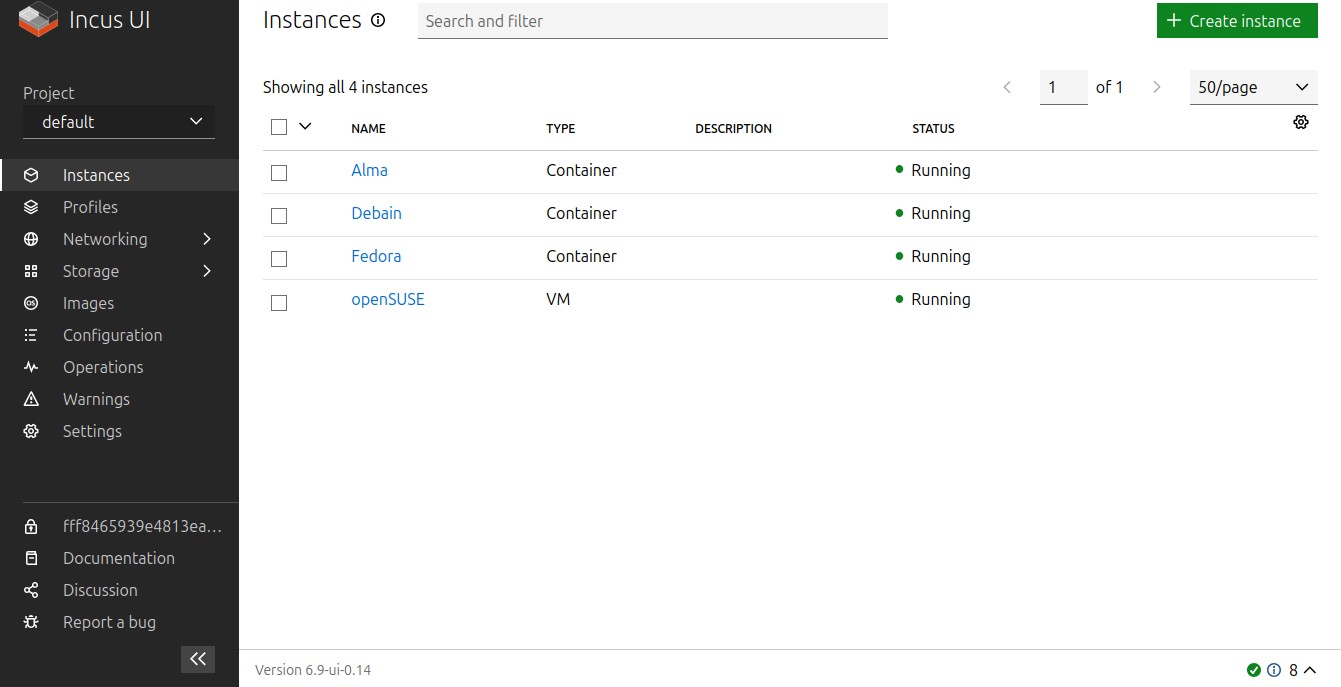Go to the next page arrow

click(1157, 87)
